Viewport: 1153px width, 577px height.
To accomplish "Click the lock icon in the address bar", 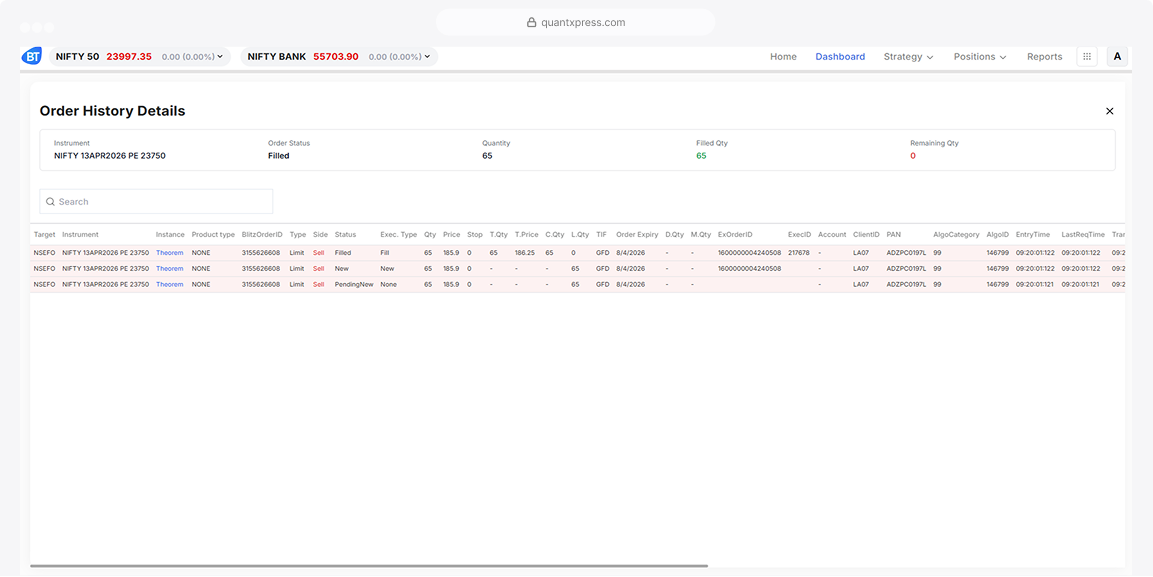I will (x=532, y=22).
